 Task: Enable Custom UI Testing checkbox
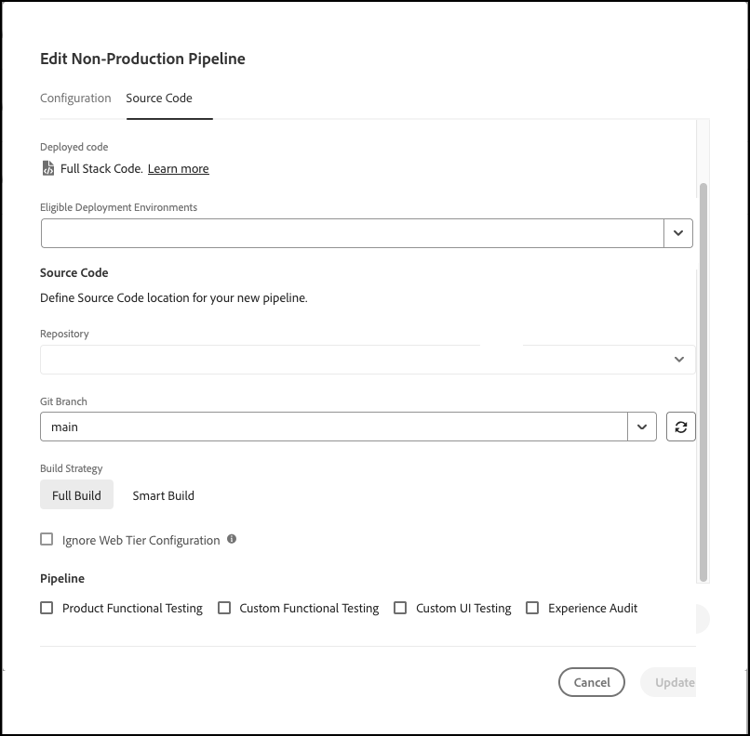click(x=400, y=607)
